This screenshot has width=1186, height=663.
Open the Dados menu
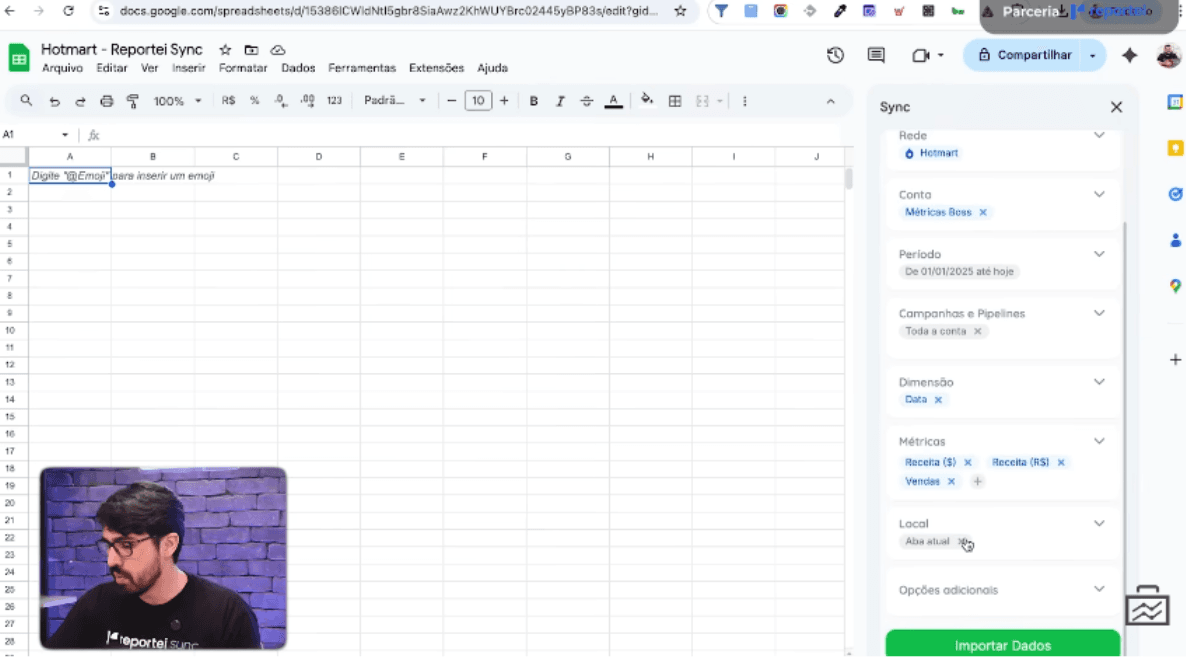[x=298, y=68]
